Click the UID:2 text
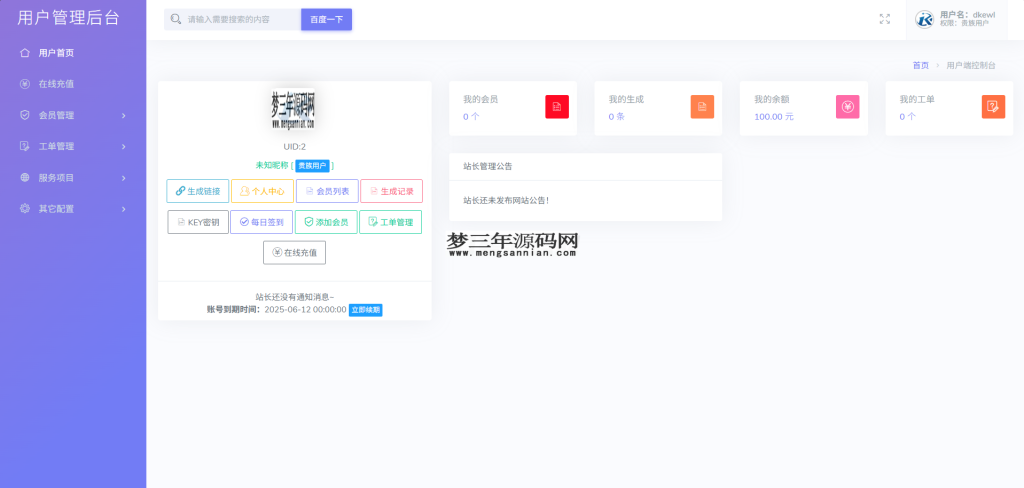 tap(295, 147)
